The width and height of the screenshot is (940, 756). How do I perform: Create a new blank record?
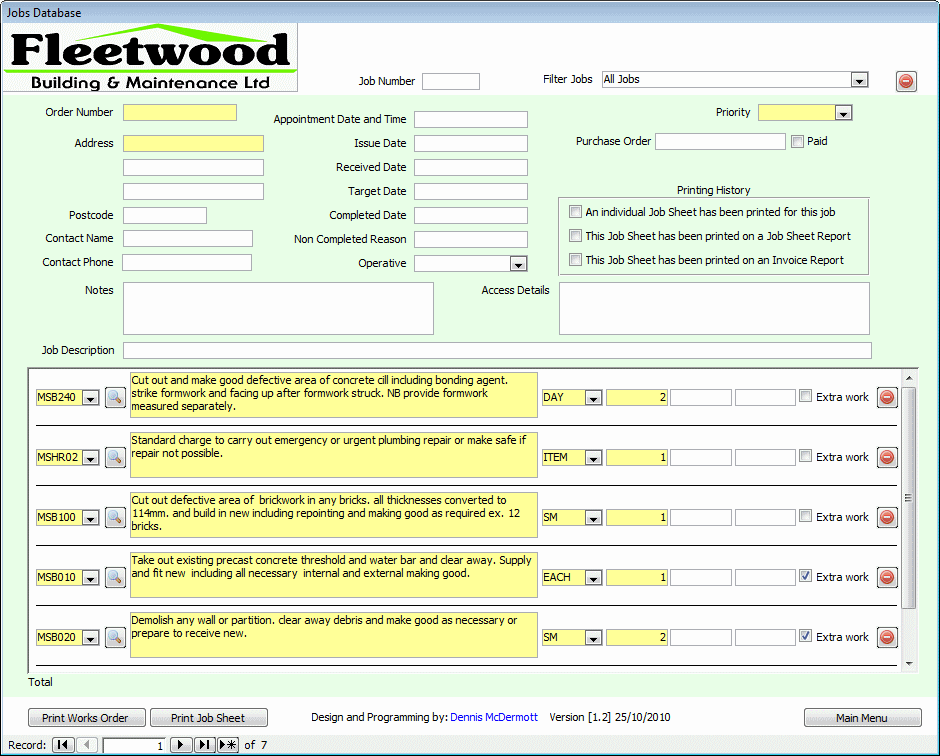(228, 745)
